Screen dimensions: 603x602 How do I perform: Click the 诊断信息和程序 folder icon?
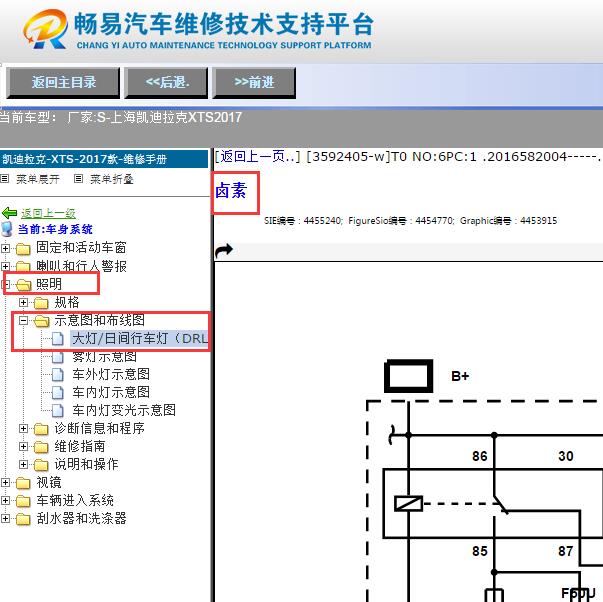41,429
